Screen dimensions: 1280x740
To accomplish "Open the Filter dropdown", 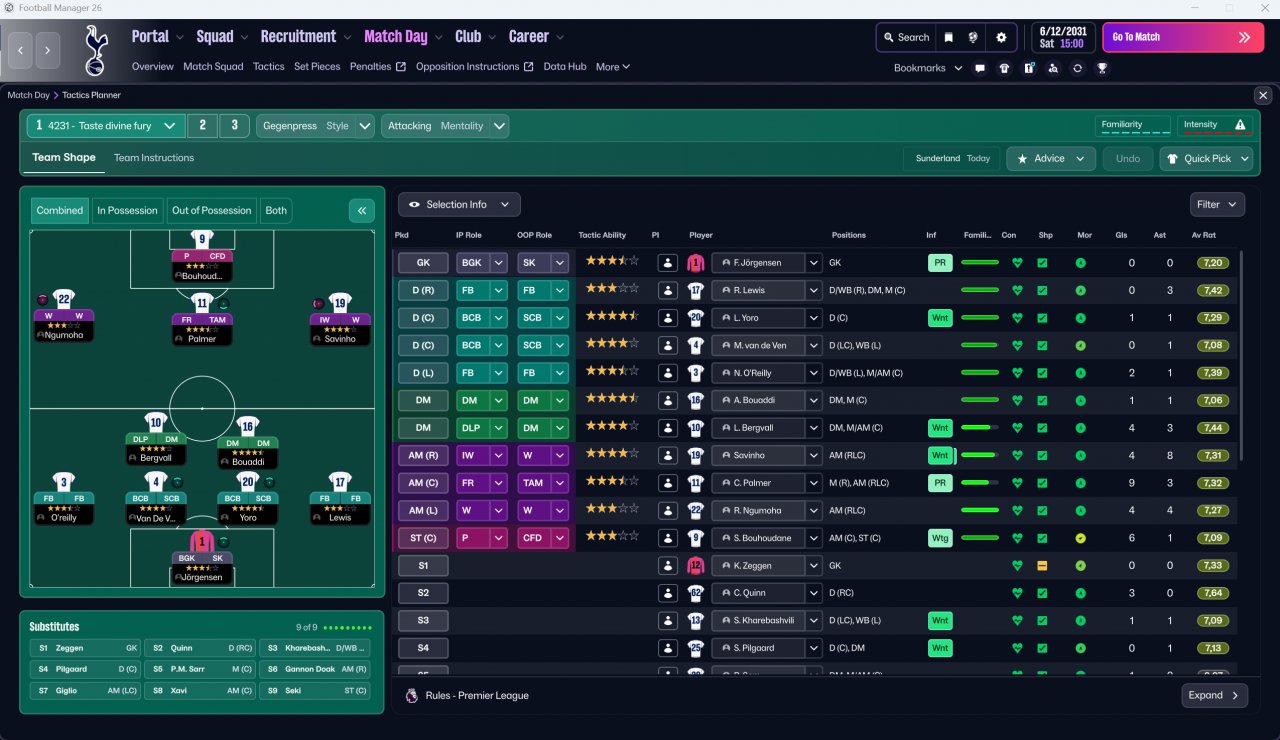I will (x=1217, y=204).
